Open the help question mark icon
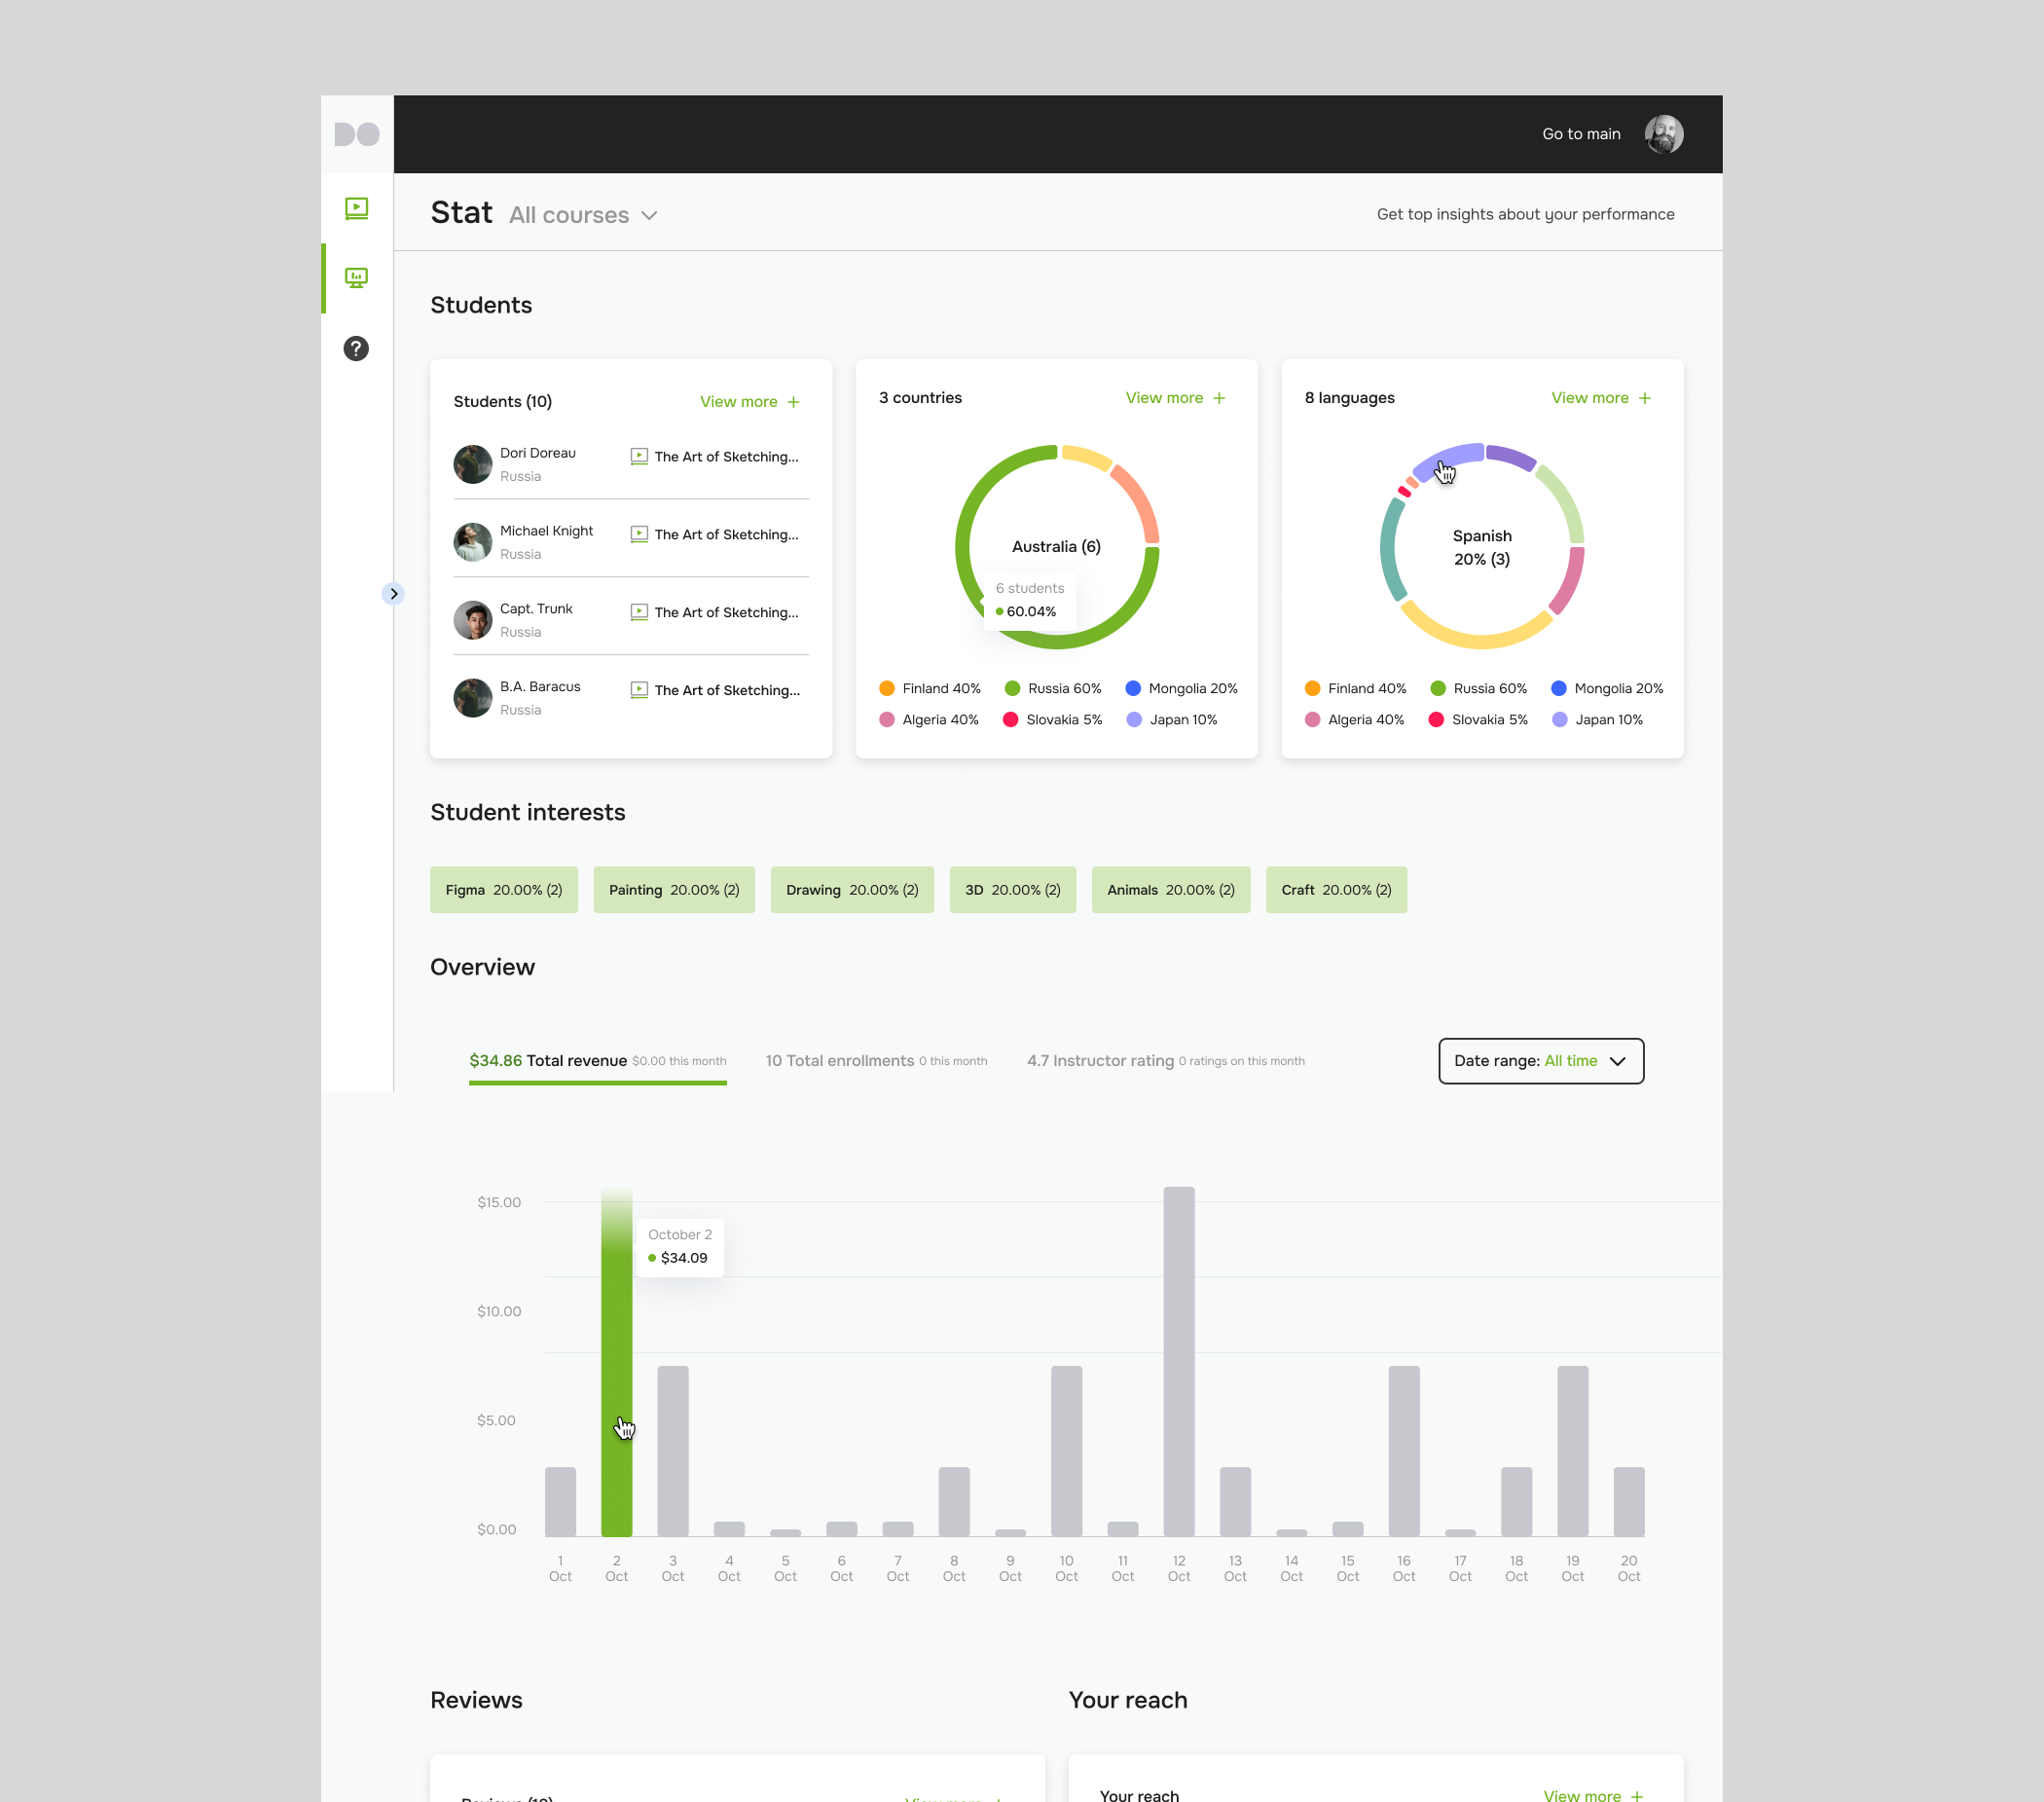The width and height of the screenshot is (2044, 1802). [356, 348]
